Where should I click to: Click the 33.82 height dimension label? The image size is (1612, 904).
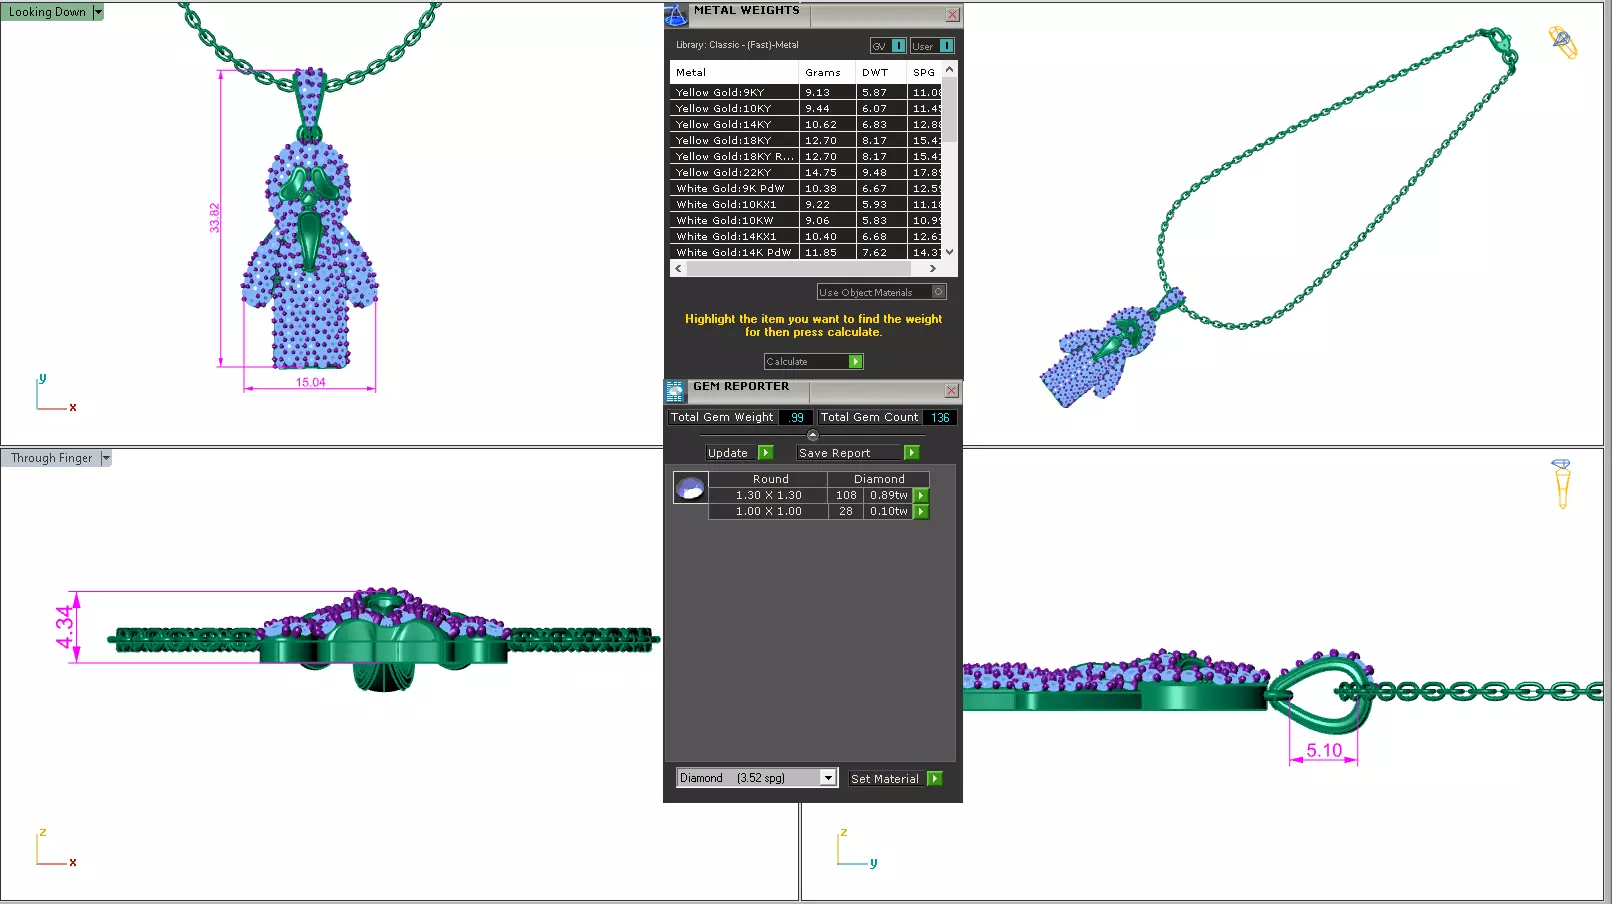[214, 218]
